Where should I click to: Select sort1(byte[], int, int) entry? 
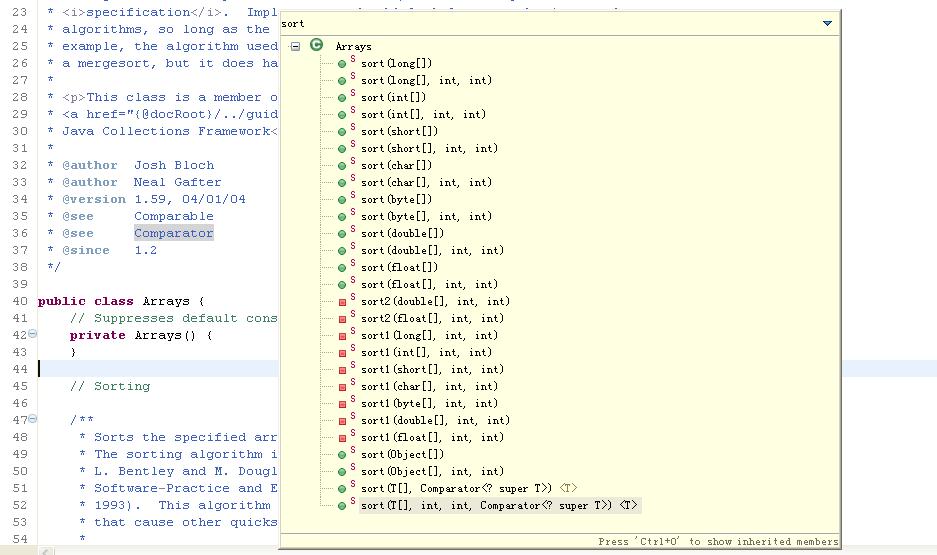[x=427, y=404]
